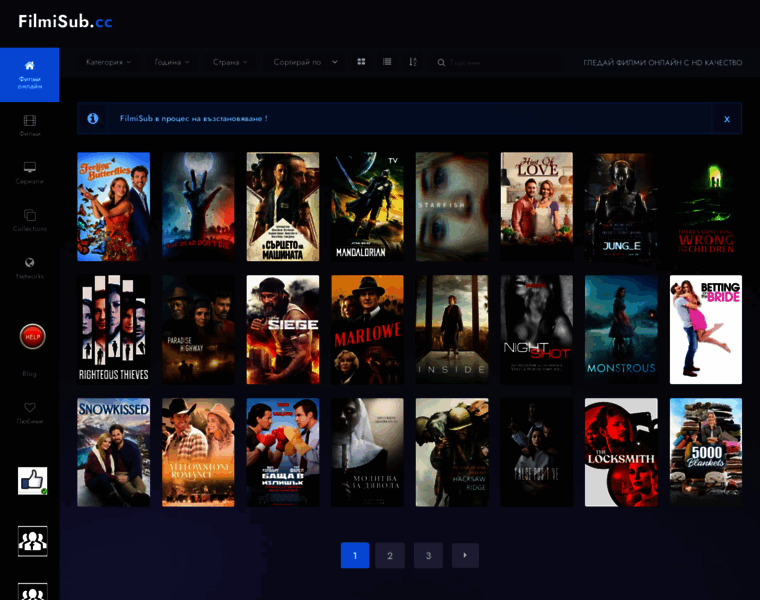Click the group of people icon
The width and height of the screenshot is (760, 600).
tap(32, 541)
